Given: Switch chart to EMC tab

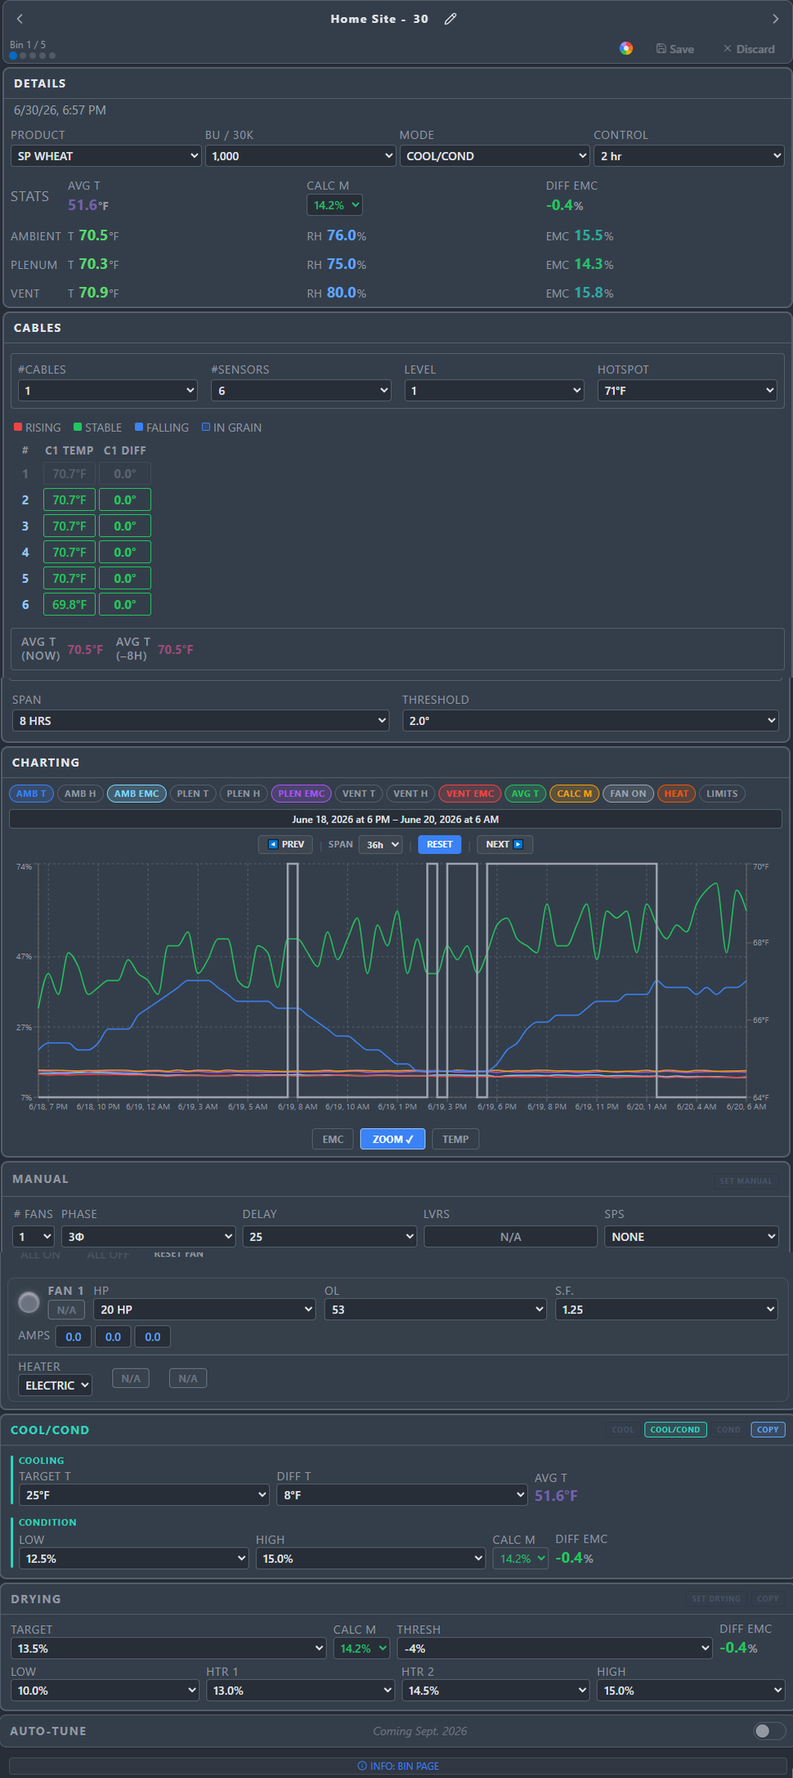Looking at the screenshot, I should click(333, 1139).
